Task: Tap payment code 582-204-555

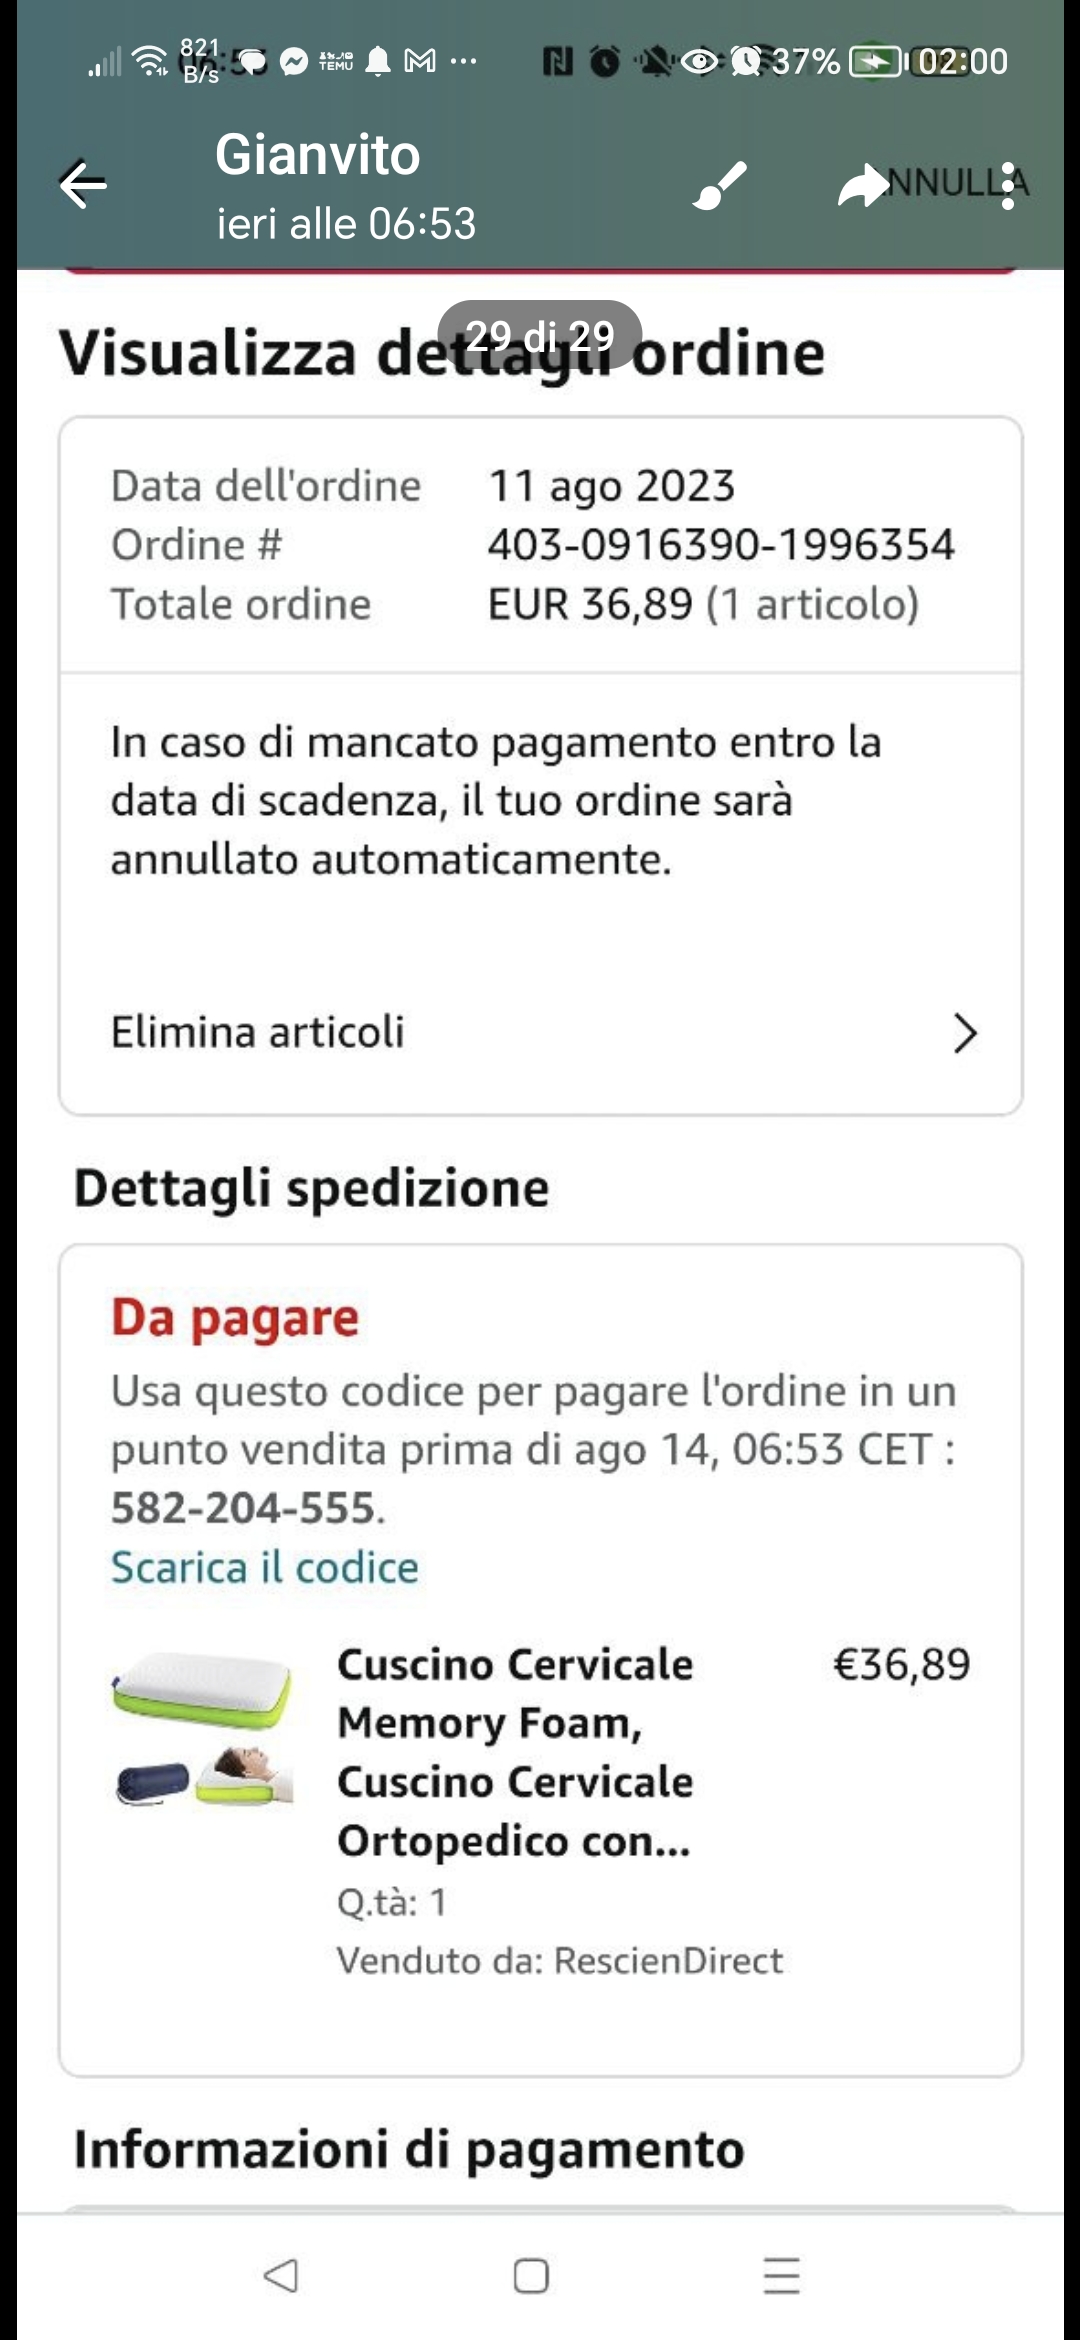Action: (x=243, y=1508)
